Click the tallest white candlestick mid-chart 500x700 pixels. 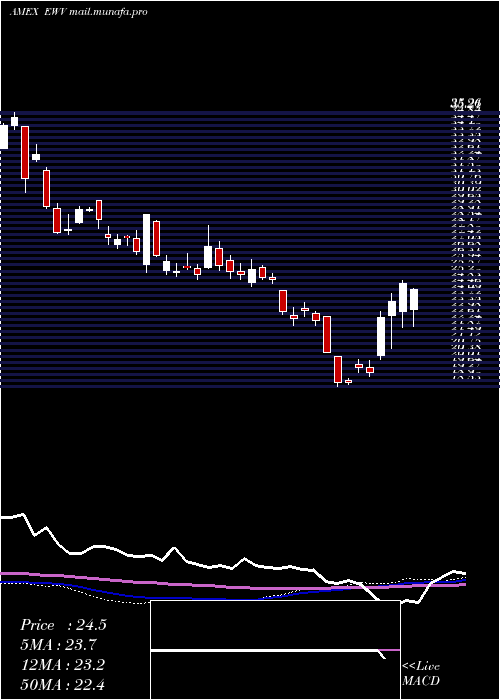[146, 240]
